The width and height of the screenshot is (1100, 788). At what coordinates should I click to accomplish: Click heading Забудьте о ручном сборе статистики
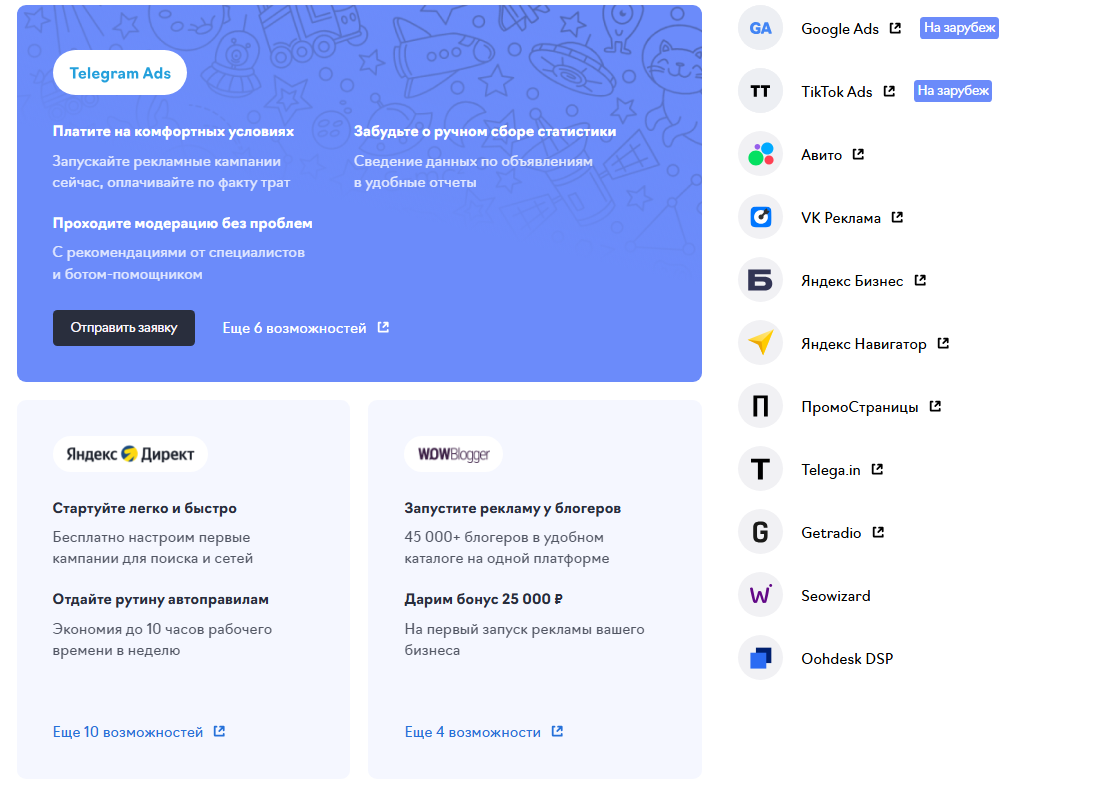click(485, 132)
